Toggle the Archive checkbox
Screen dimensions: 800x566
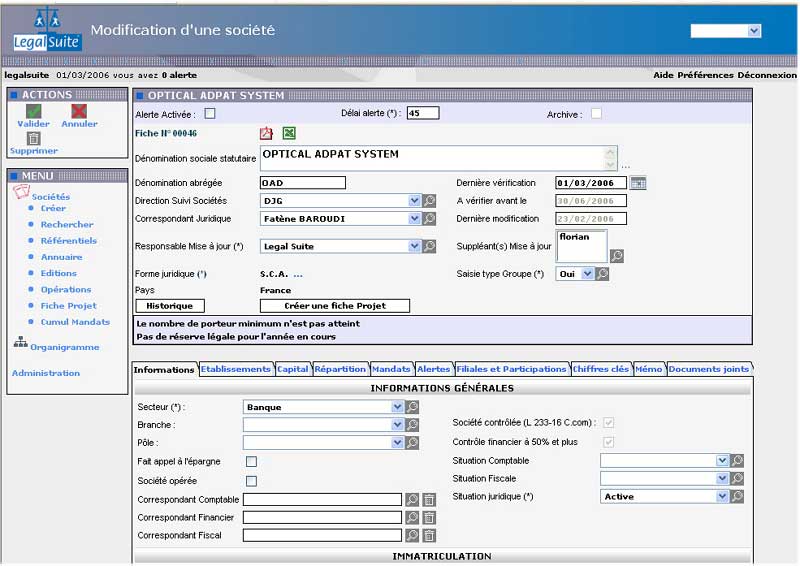click(x=596, y=113)
